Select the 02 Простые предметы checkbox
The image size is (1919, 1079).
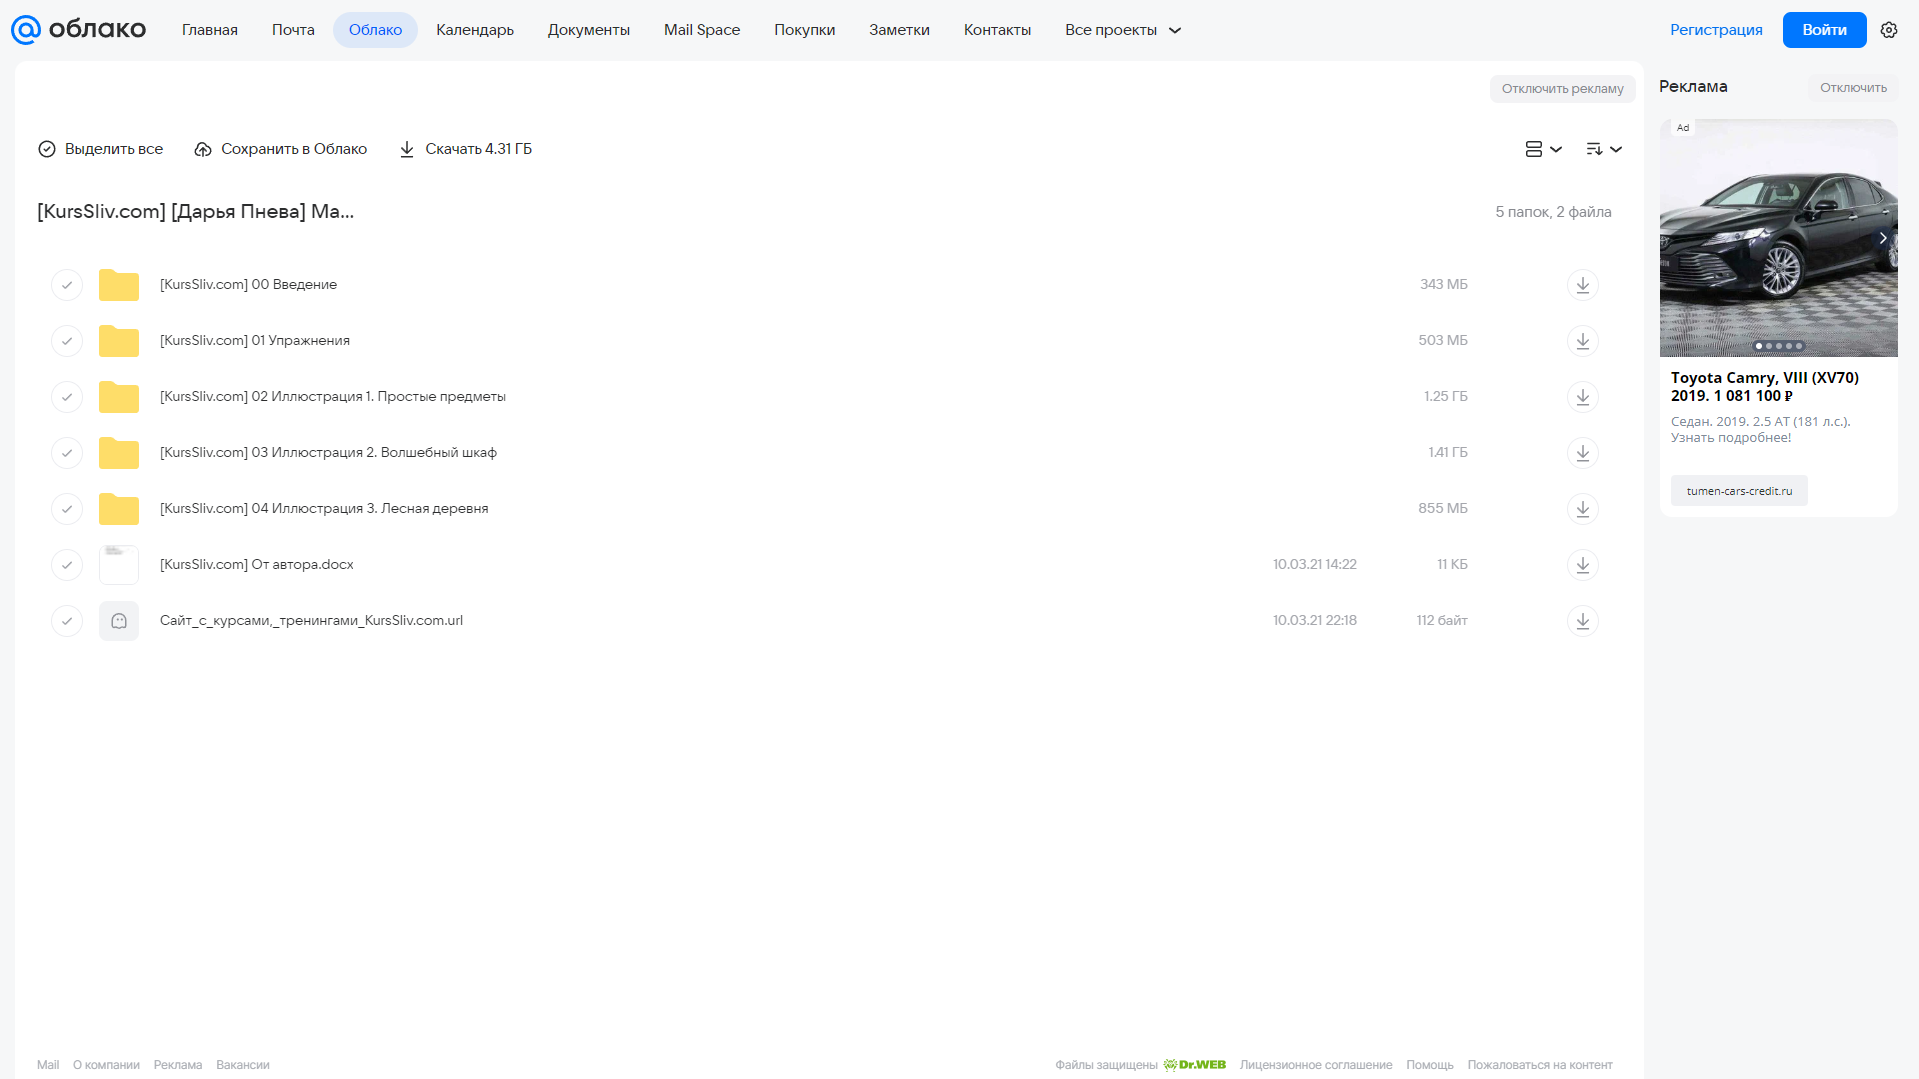[67, 397]
